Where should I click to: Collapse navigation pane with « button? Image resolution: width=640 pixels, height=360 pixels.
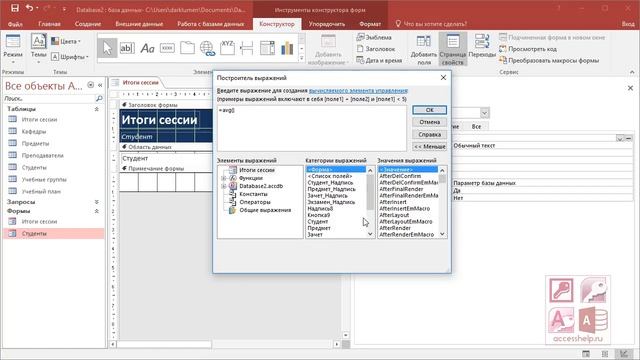pyautogui.click(x=100, y=85)
